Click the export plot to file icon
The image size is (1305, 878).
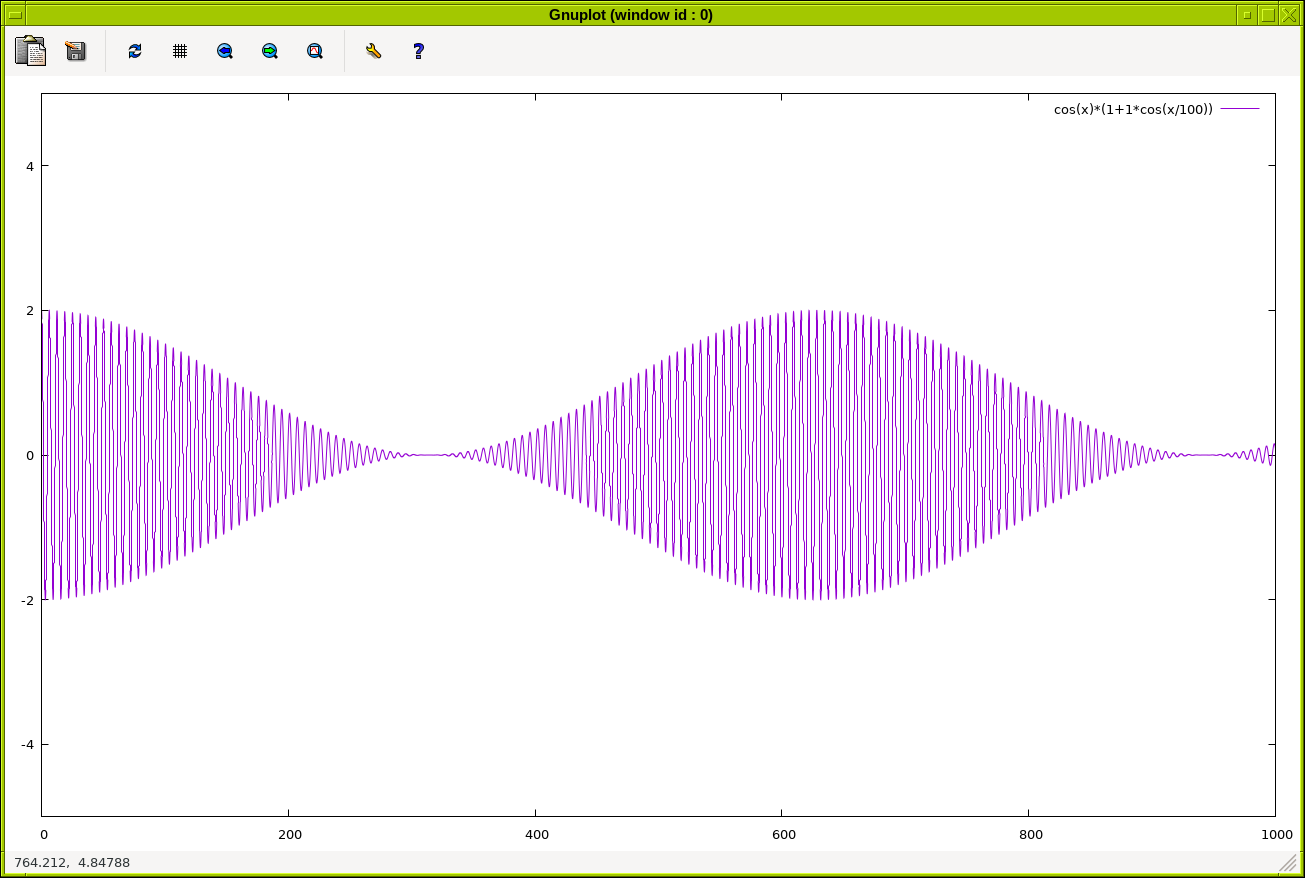(76, 51)
